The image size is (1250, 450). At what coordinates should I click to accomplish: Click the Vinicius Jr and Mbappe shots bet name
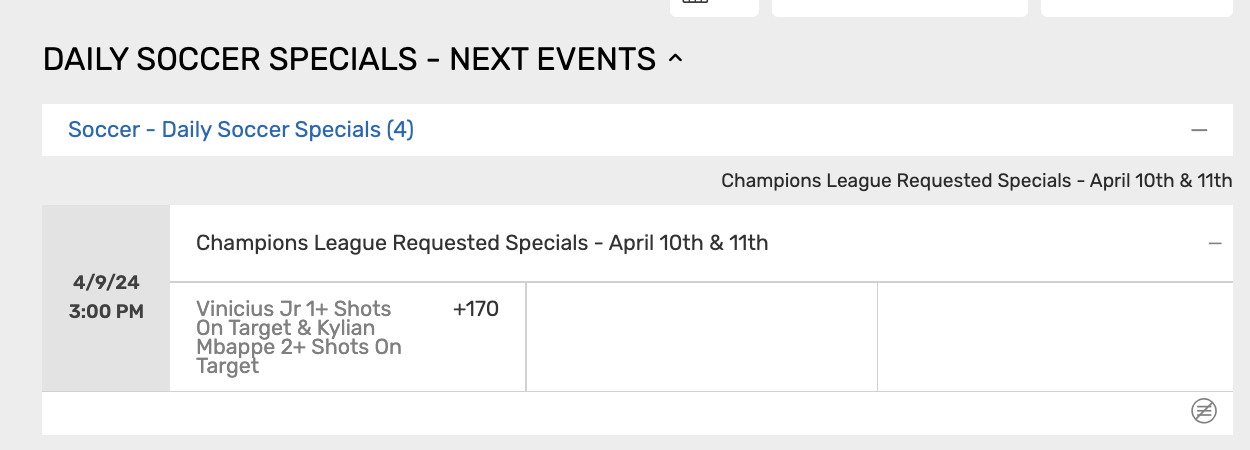[x=299, y=337]
